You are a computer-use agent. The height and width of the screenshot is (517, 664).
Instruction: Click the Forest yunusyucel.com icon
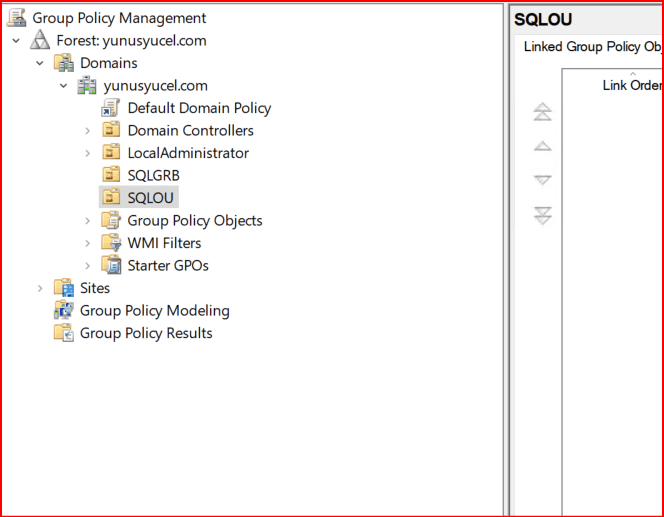(40, 40)
